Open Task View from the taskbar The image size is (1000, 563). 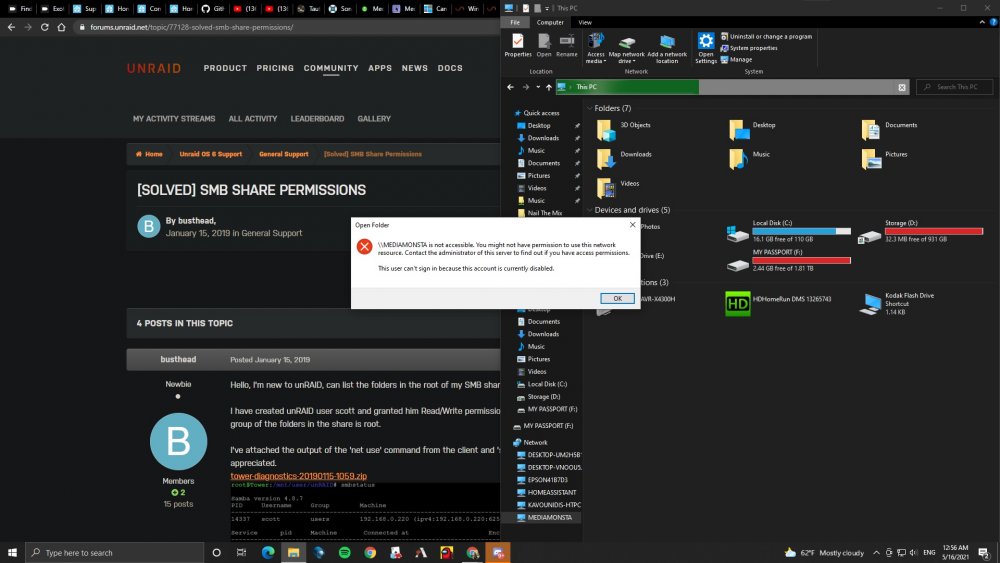[x=241, y=553]
